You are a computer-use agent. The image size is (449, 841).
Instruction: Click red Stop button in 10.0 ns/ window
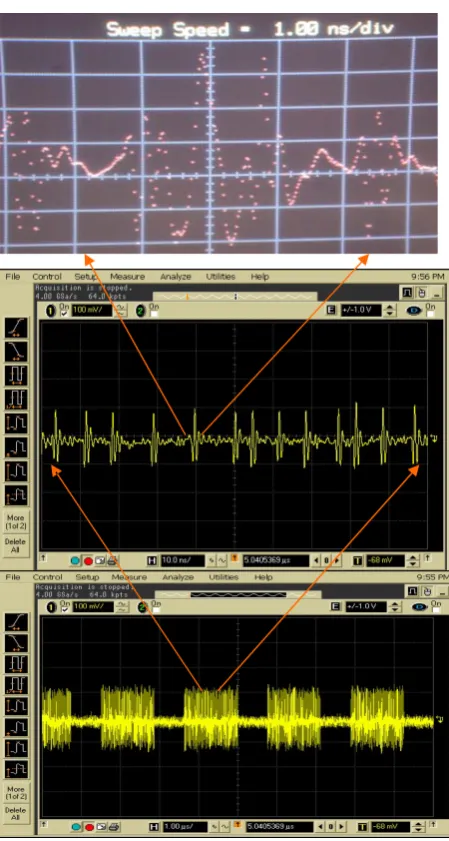click(88, 561)
